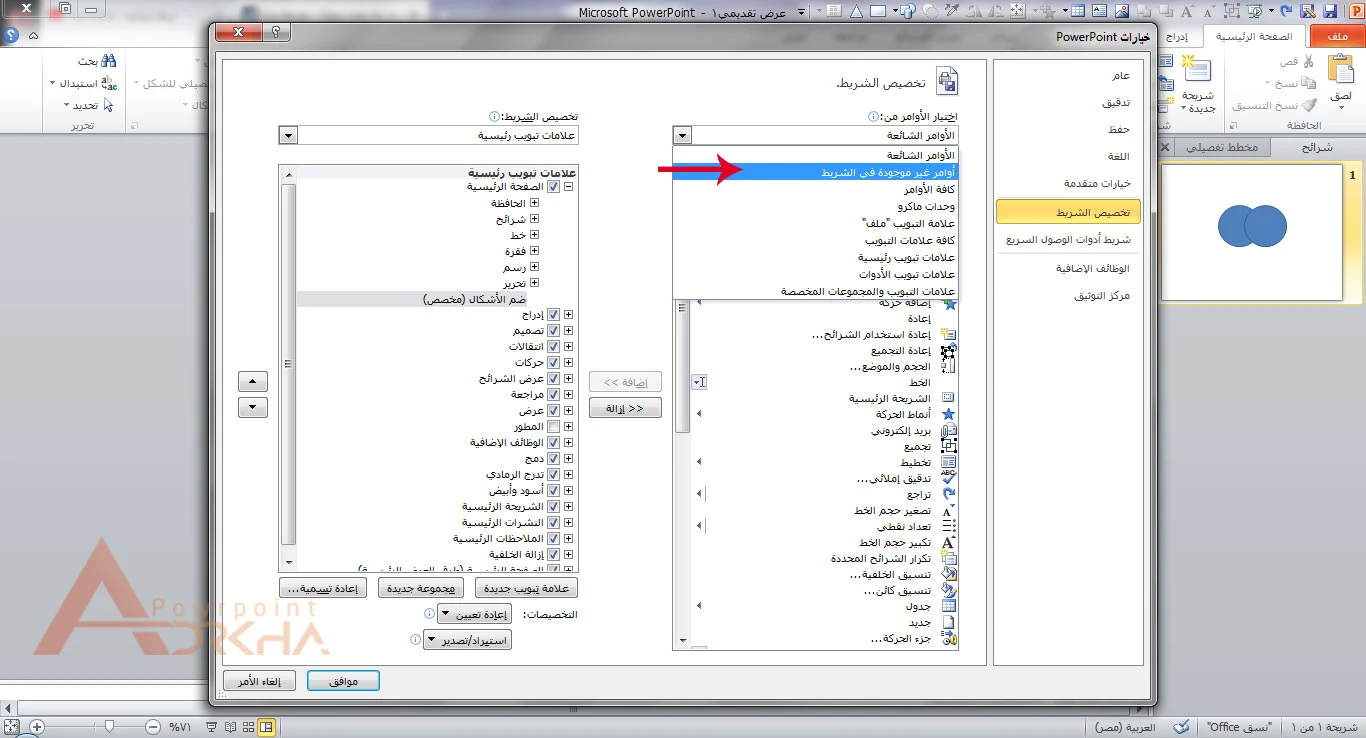Click علامة تبويب جديدة (New Tab) button
The height and width of the screenshot is (738, 1366).
pos(526,588)
